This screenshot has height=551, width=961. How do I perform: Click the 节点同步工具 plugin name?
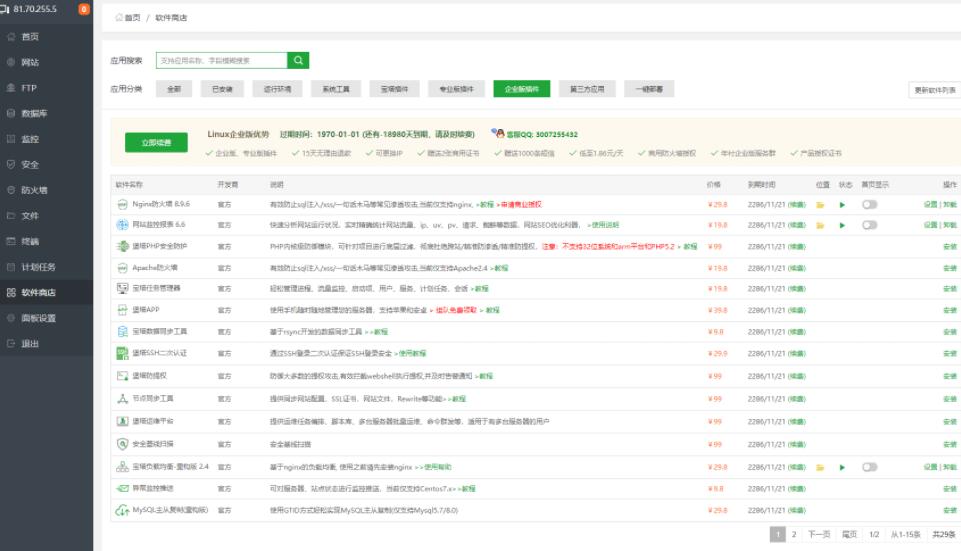point(153,399)
